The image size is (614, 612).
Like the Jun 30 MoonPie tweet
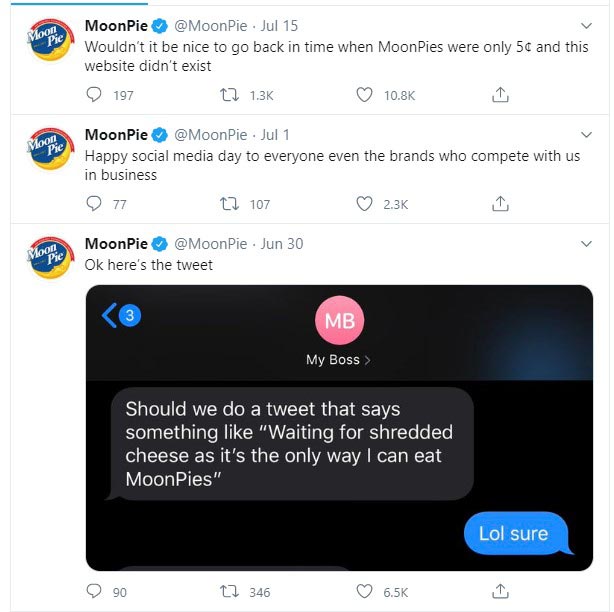(365, 591)
